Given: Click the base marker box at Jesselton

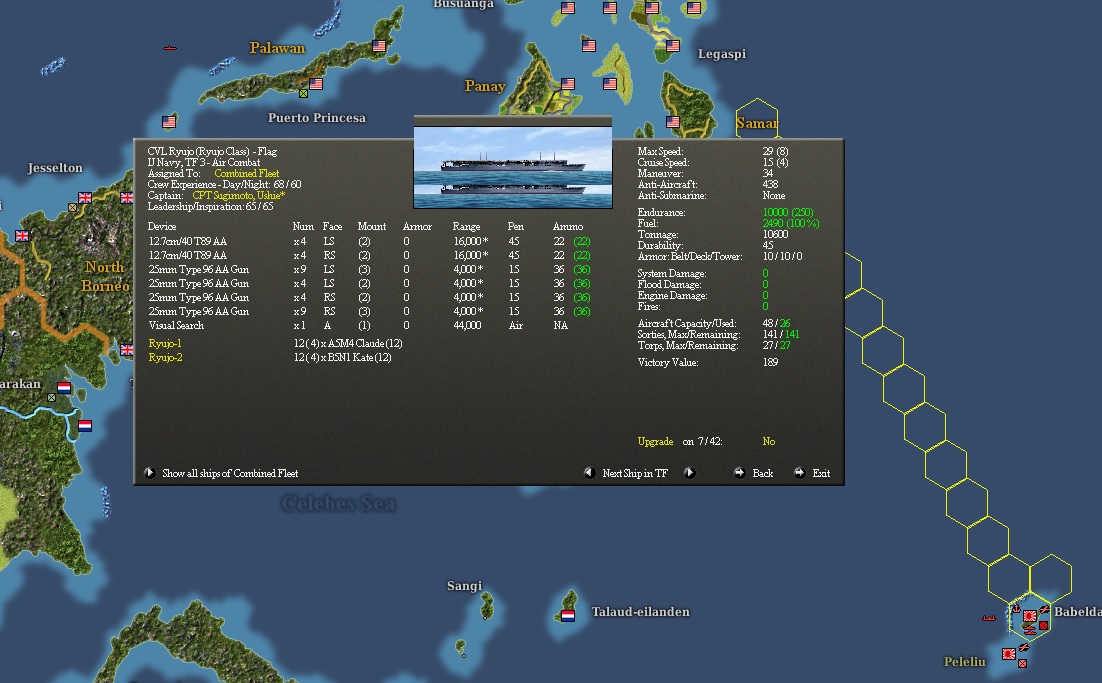Looking at the screenshot, I should (72, 207).
